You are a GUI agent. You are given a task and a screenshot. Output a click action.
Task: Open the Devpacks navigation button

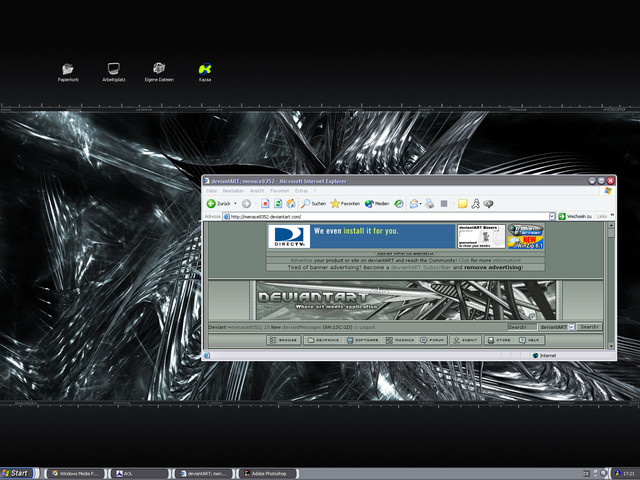[323, 340]
